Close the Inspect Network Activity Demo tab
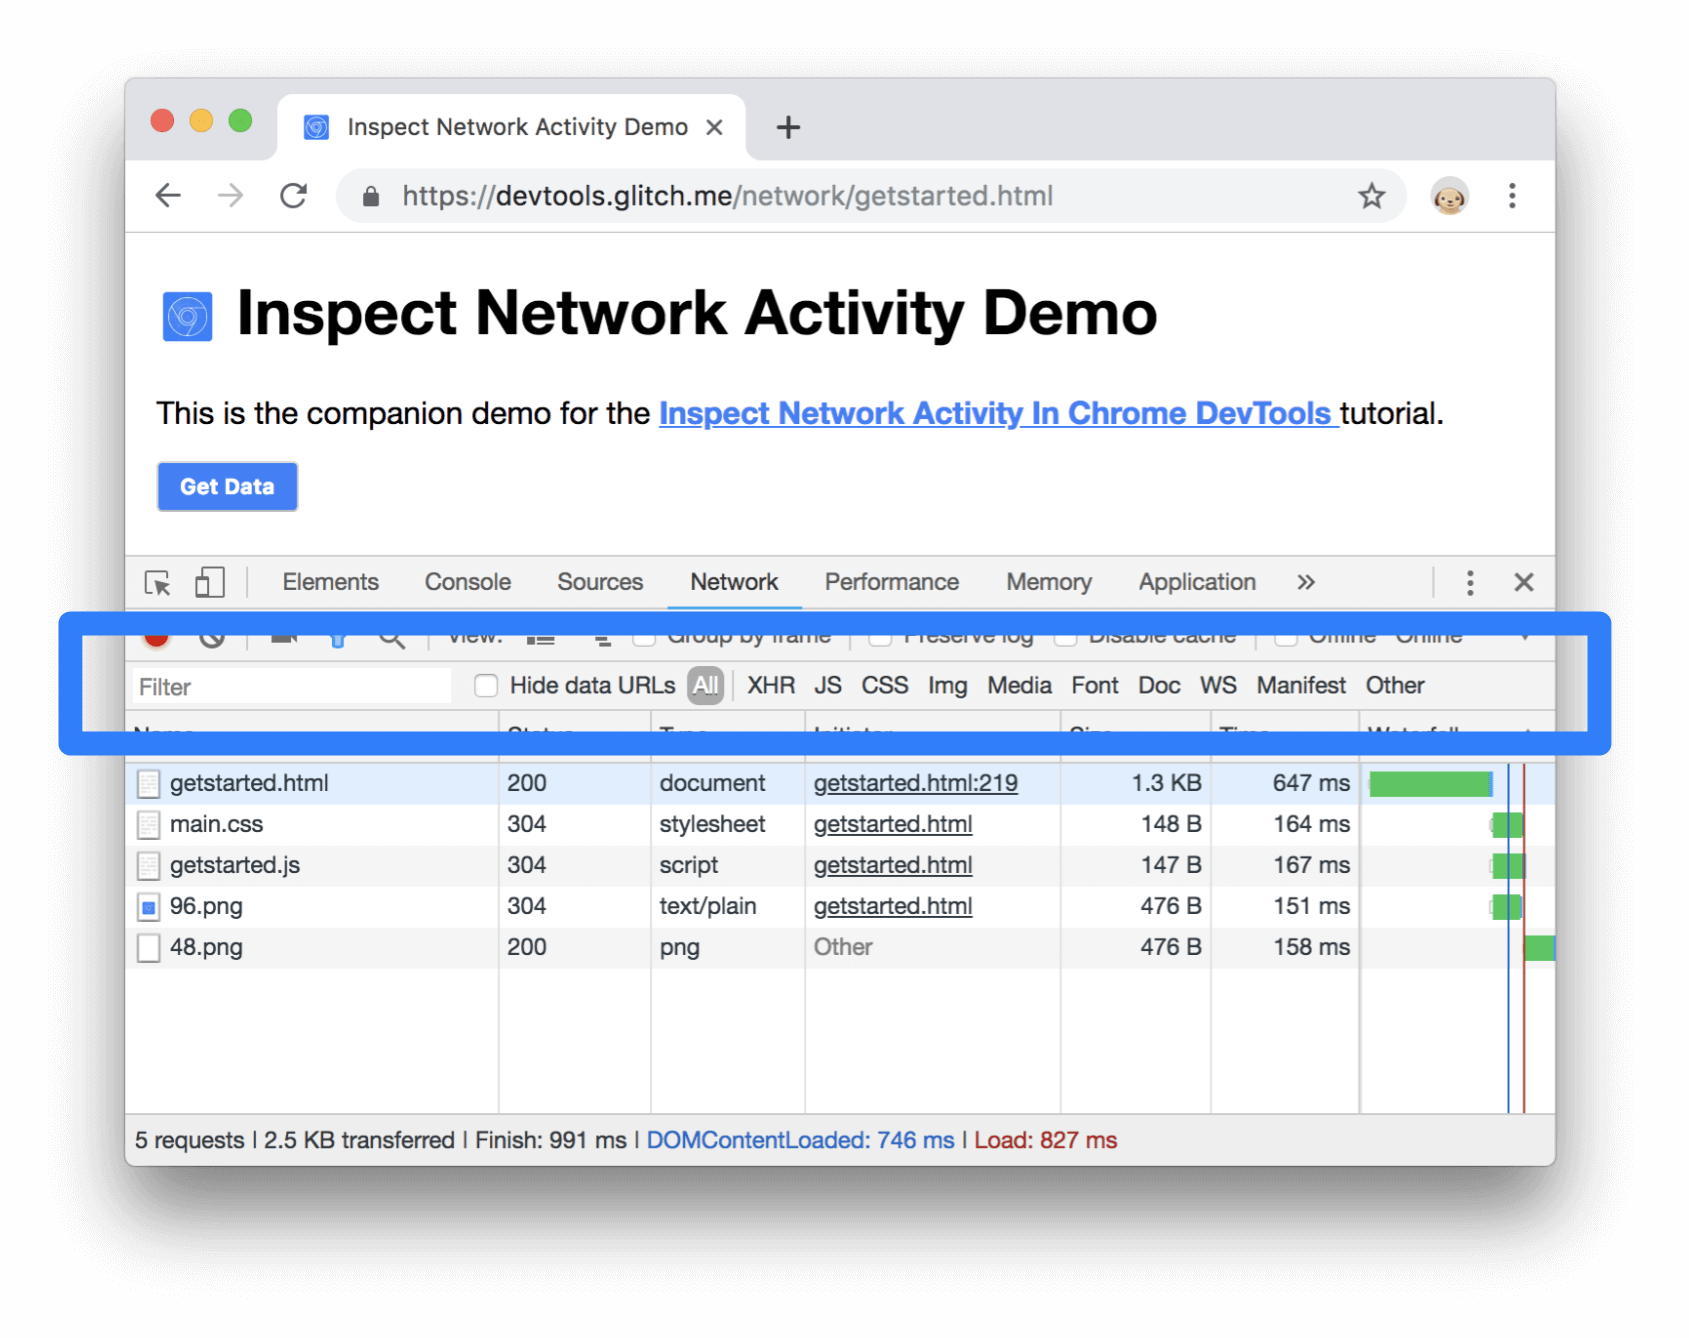The height and width of the screenshot is (1338, 1689). 714,128
